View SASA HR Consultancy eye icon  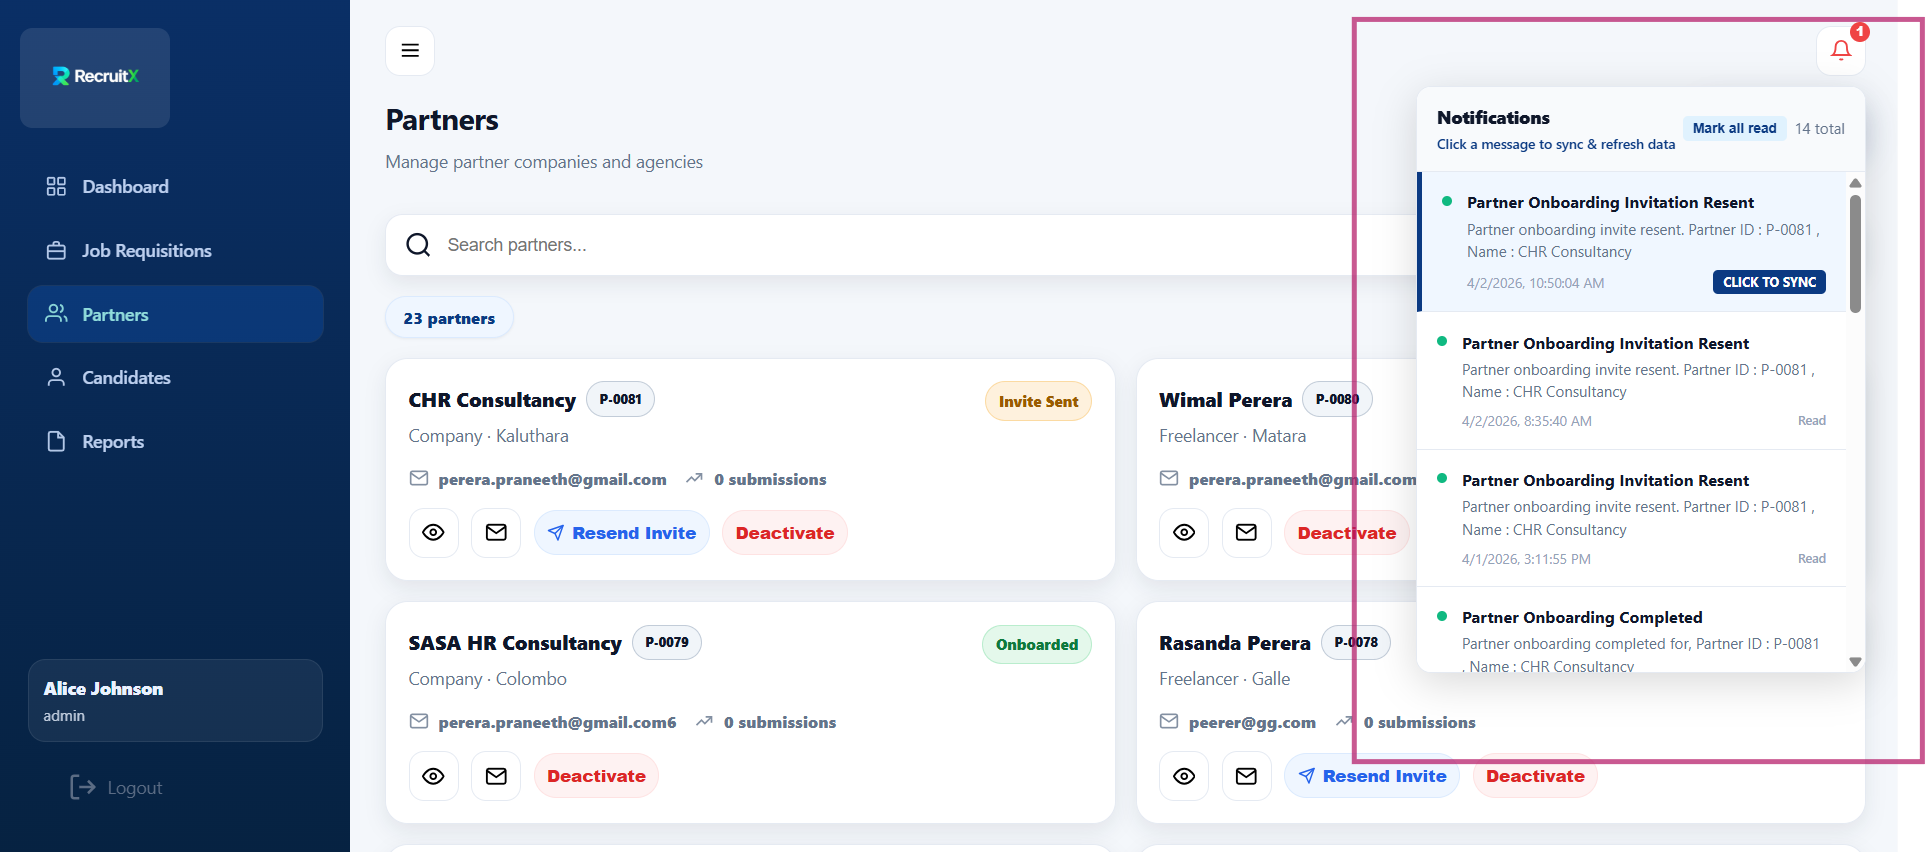433,776
